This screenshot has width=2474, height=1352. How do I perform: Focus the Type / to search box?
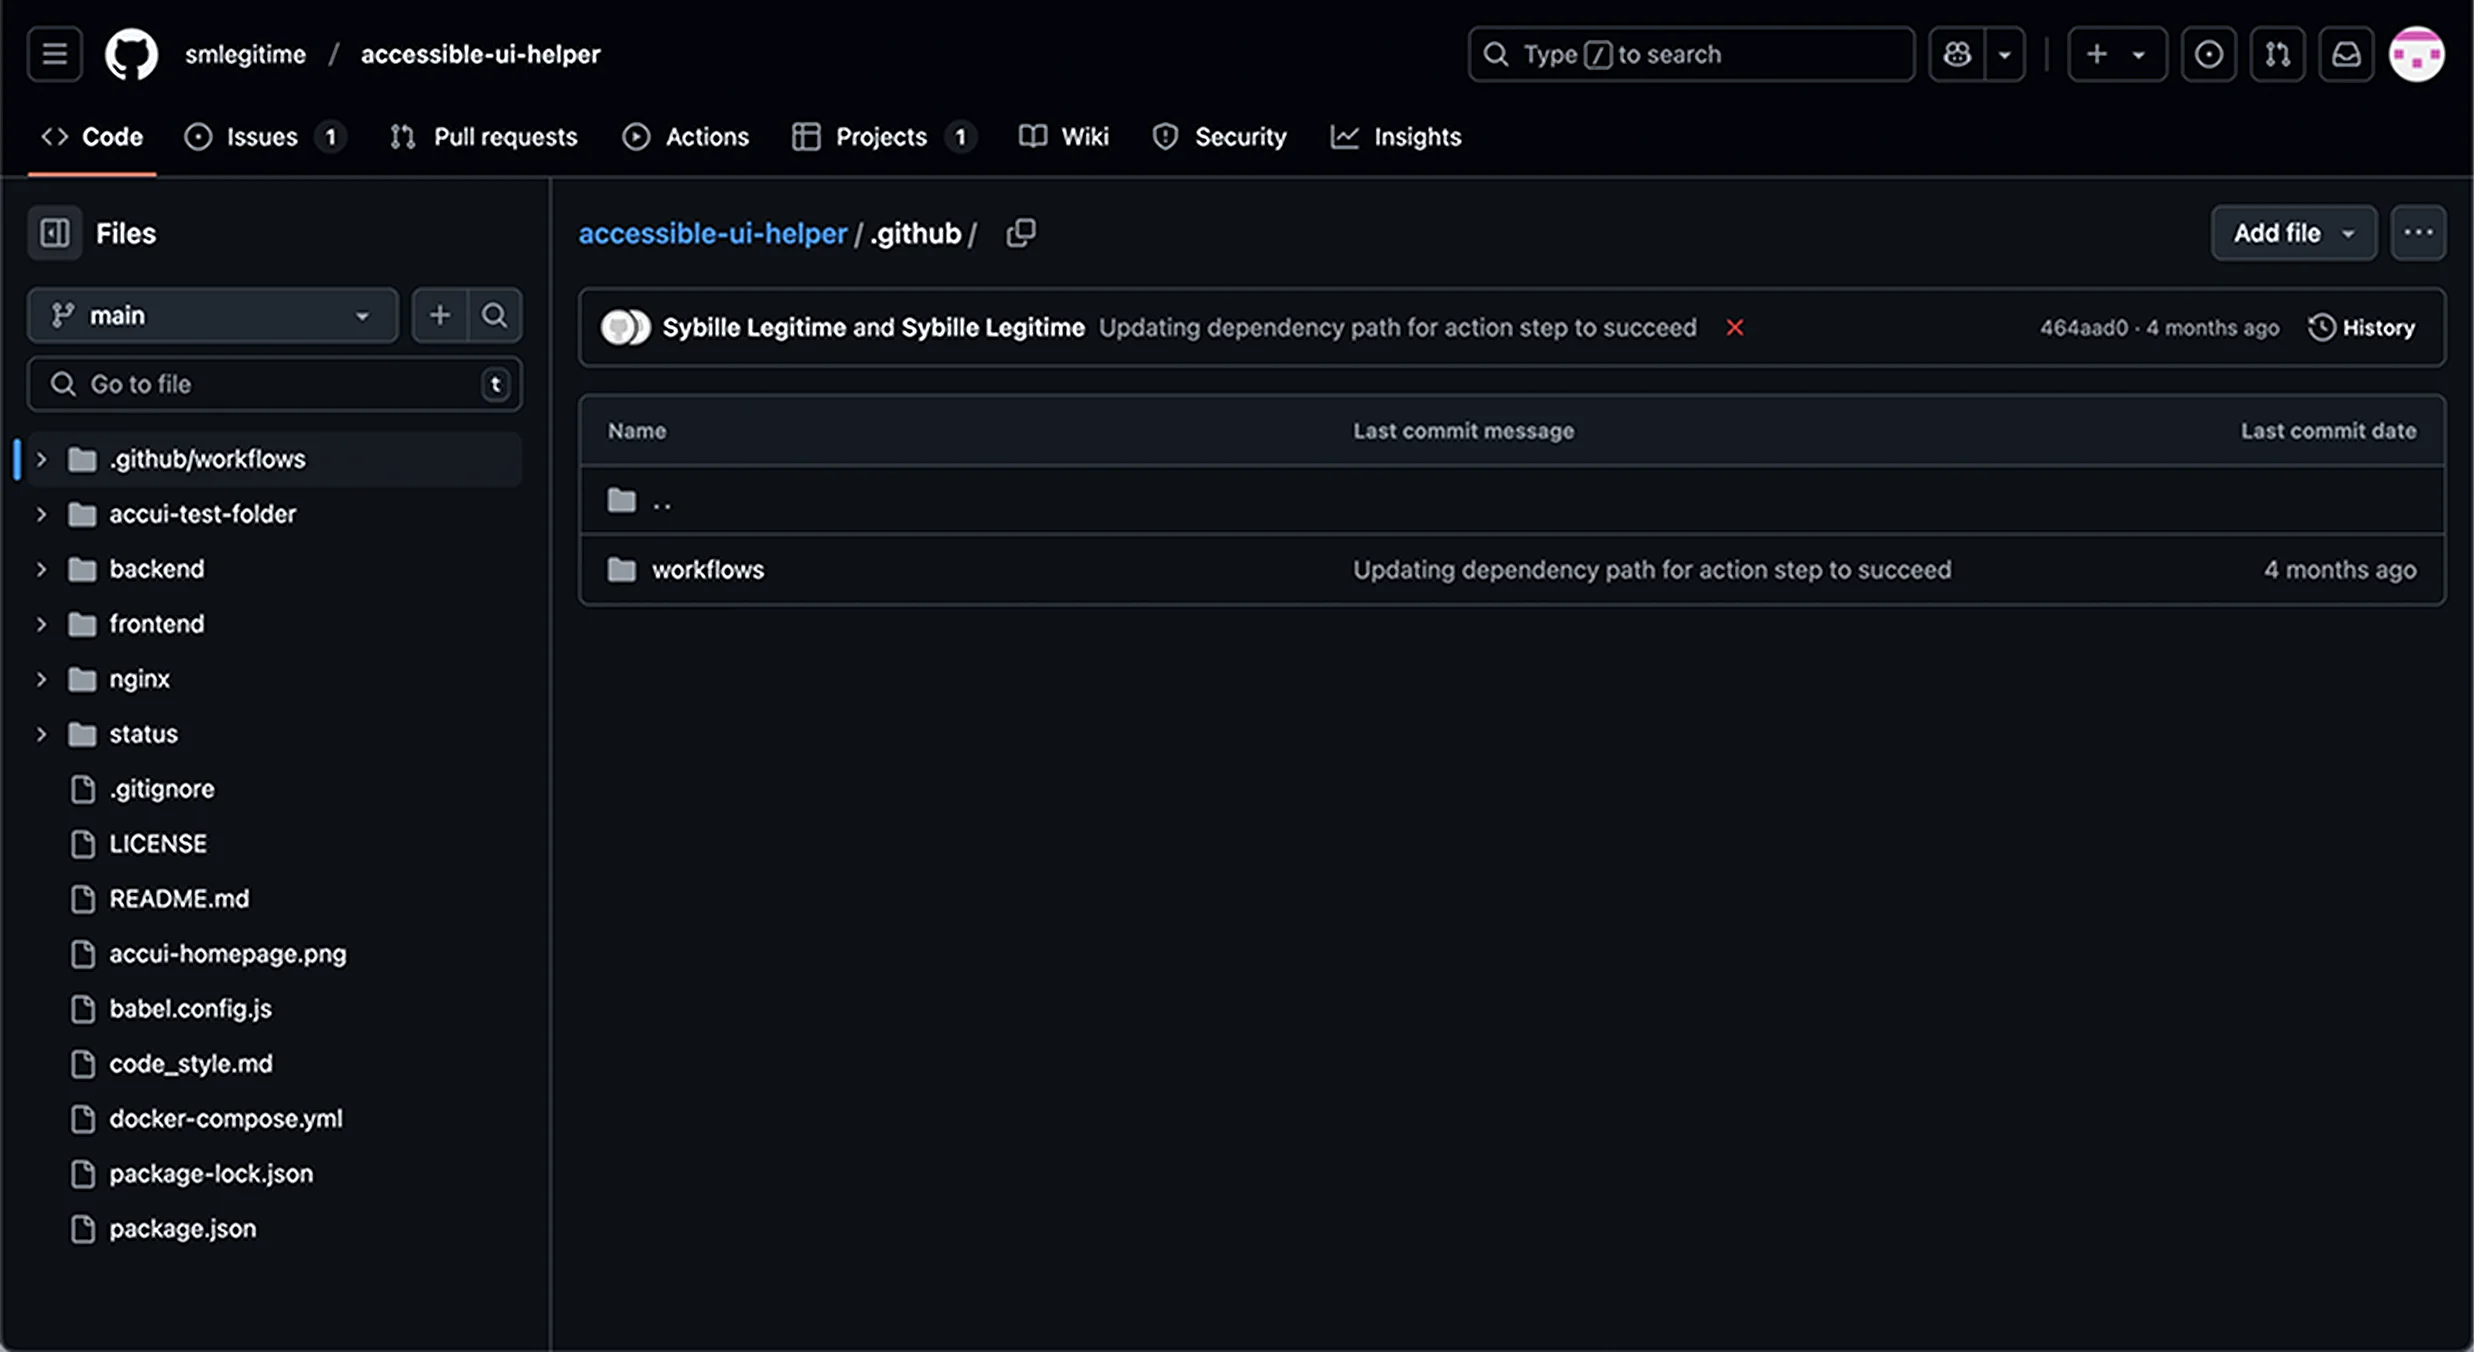pos(1691,54)
